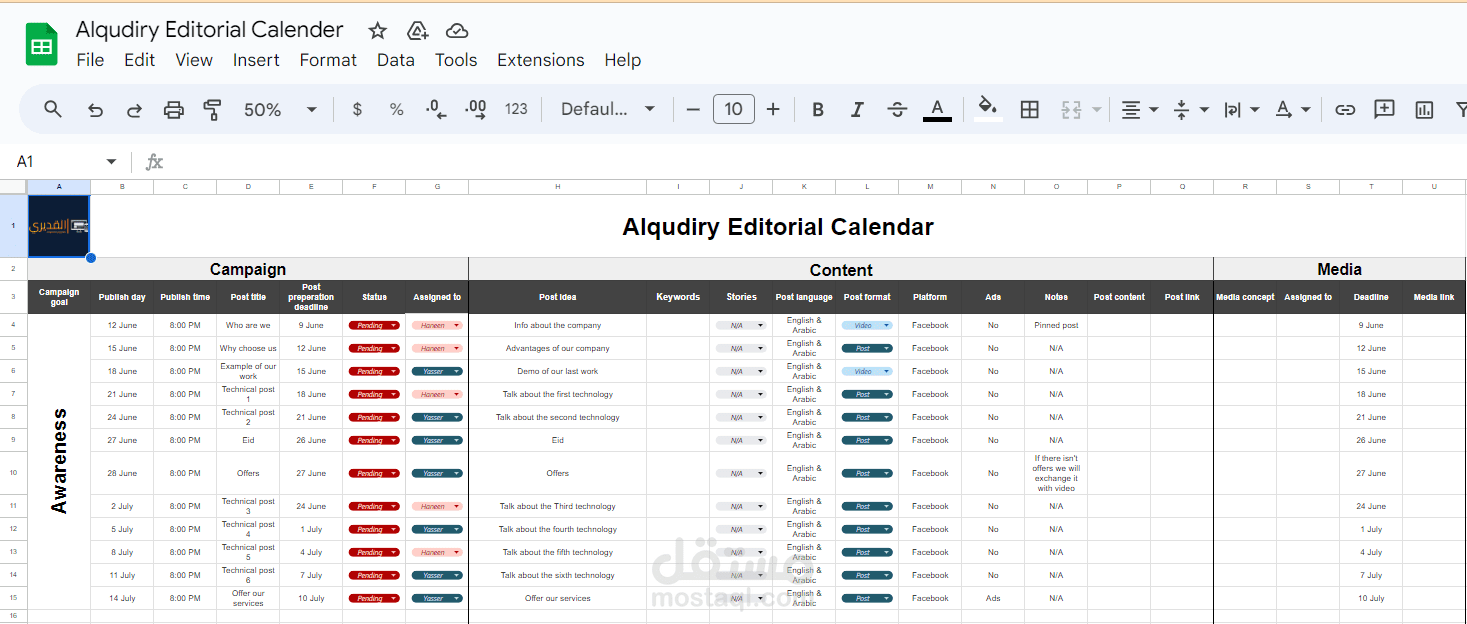
Task: Format as percent
Action: click(397, 110)
